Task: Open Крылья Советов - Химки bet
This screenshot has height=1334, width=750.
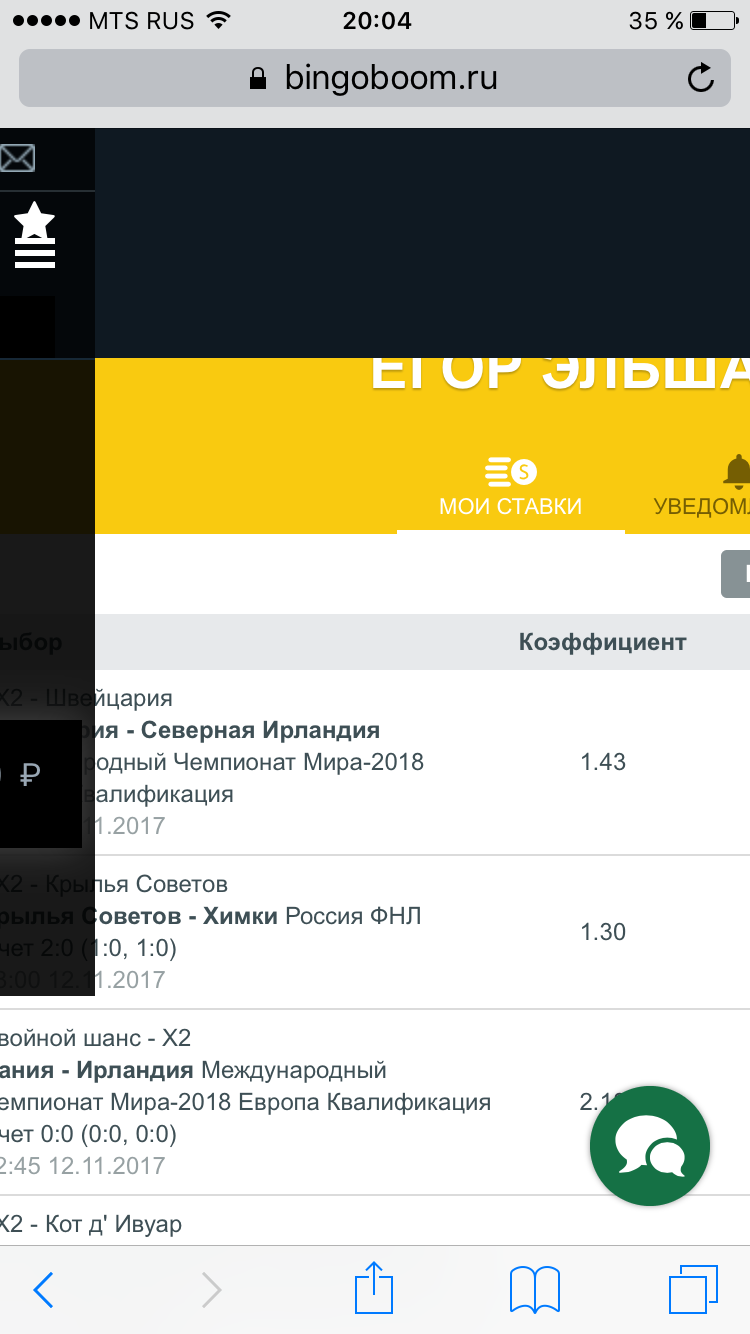Action: pos(375,932)
